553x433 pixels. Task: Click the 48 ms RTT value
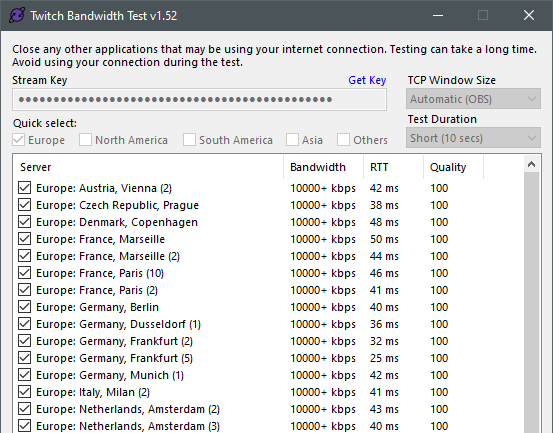[384, 222]
